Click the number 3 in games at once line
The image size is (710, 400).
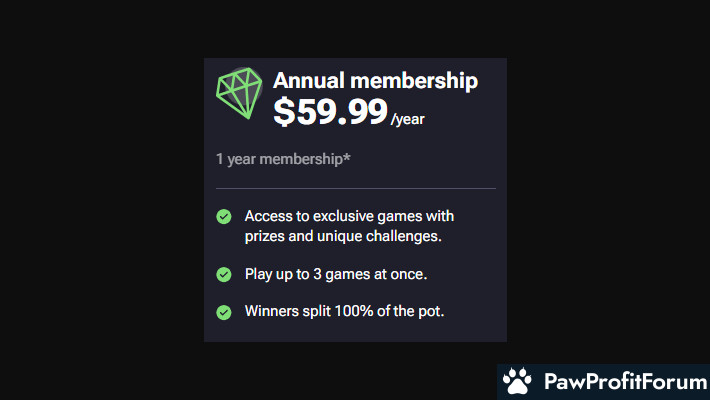(x=317, y=274)
